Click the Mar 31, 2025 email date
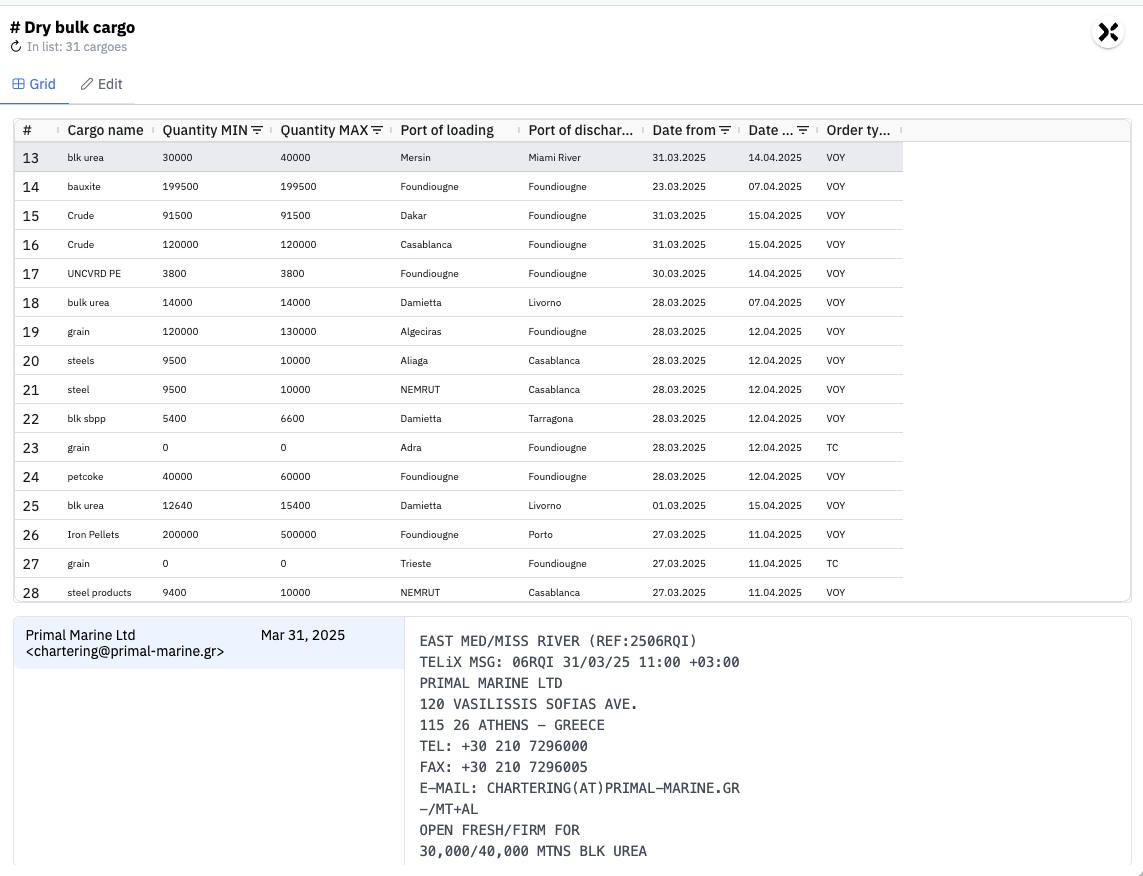Screen dimensions: 1143x876 click(303, 635)
